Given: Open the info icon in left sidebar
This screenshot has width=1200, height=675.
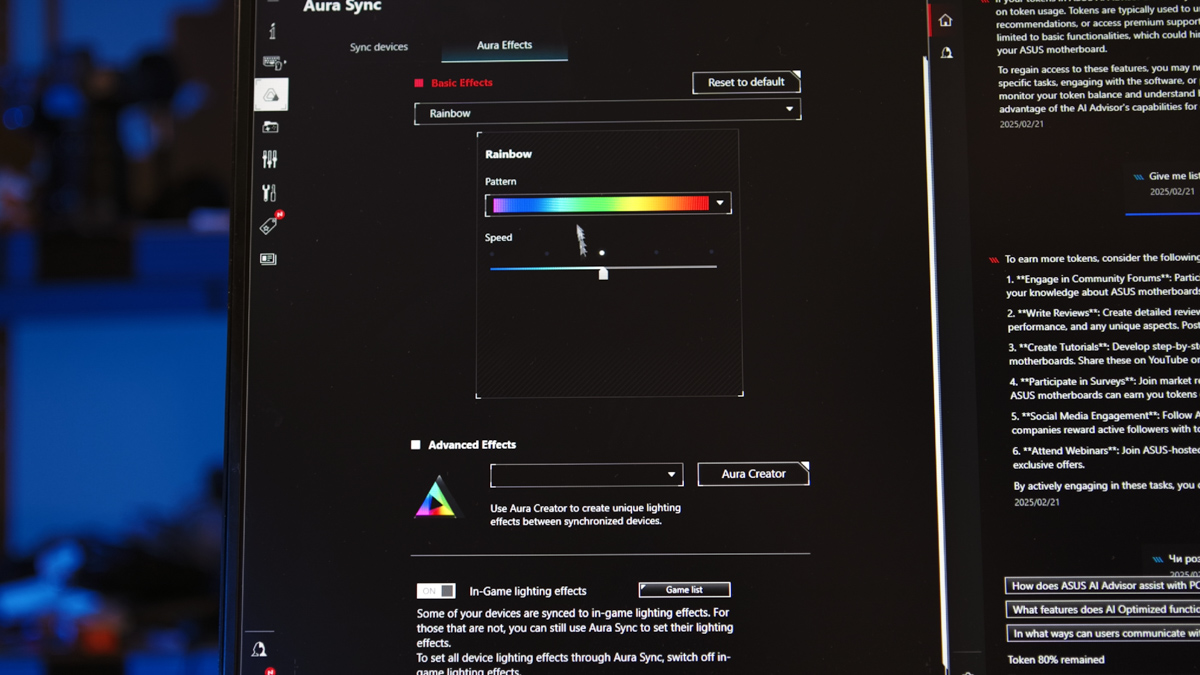Looking at the screenshot, I should 272,32.
